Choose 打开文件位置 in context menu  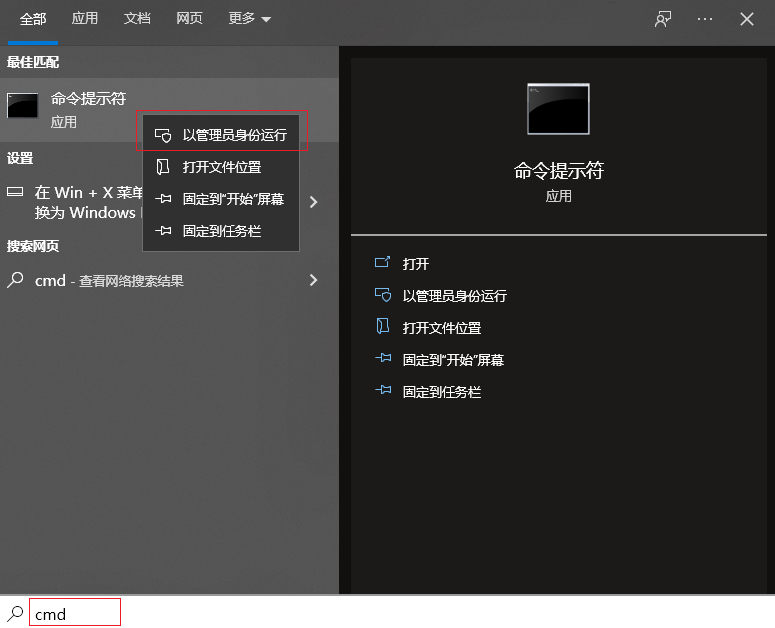coord(221,167)
